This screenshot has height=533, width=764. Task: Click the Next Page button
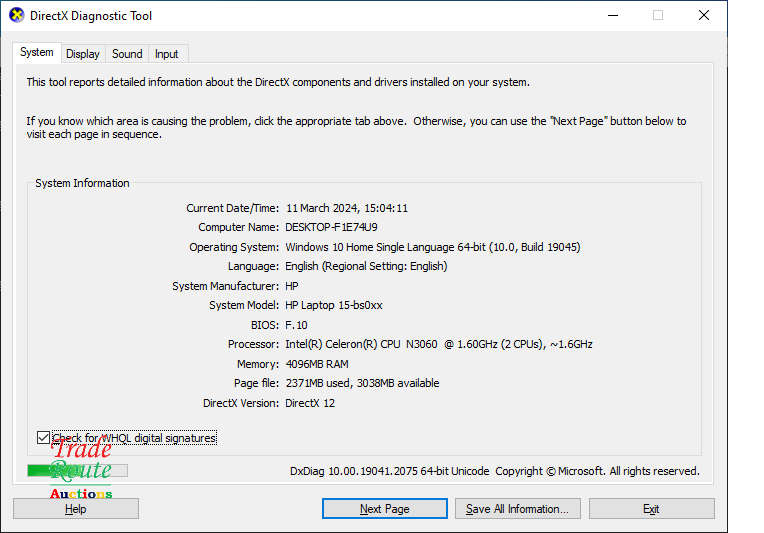[384, 509]
